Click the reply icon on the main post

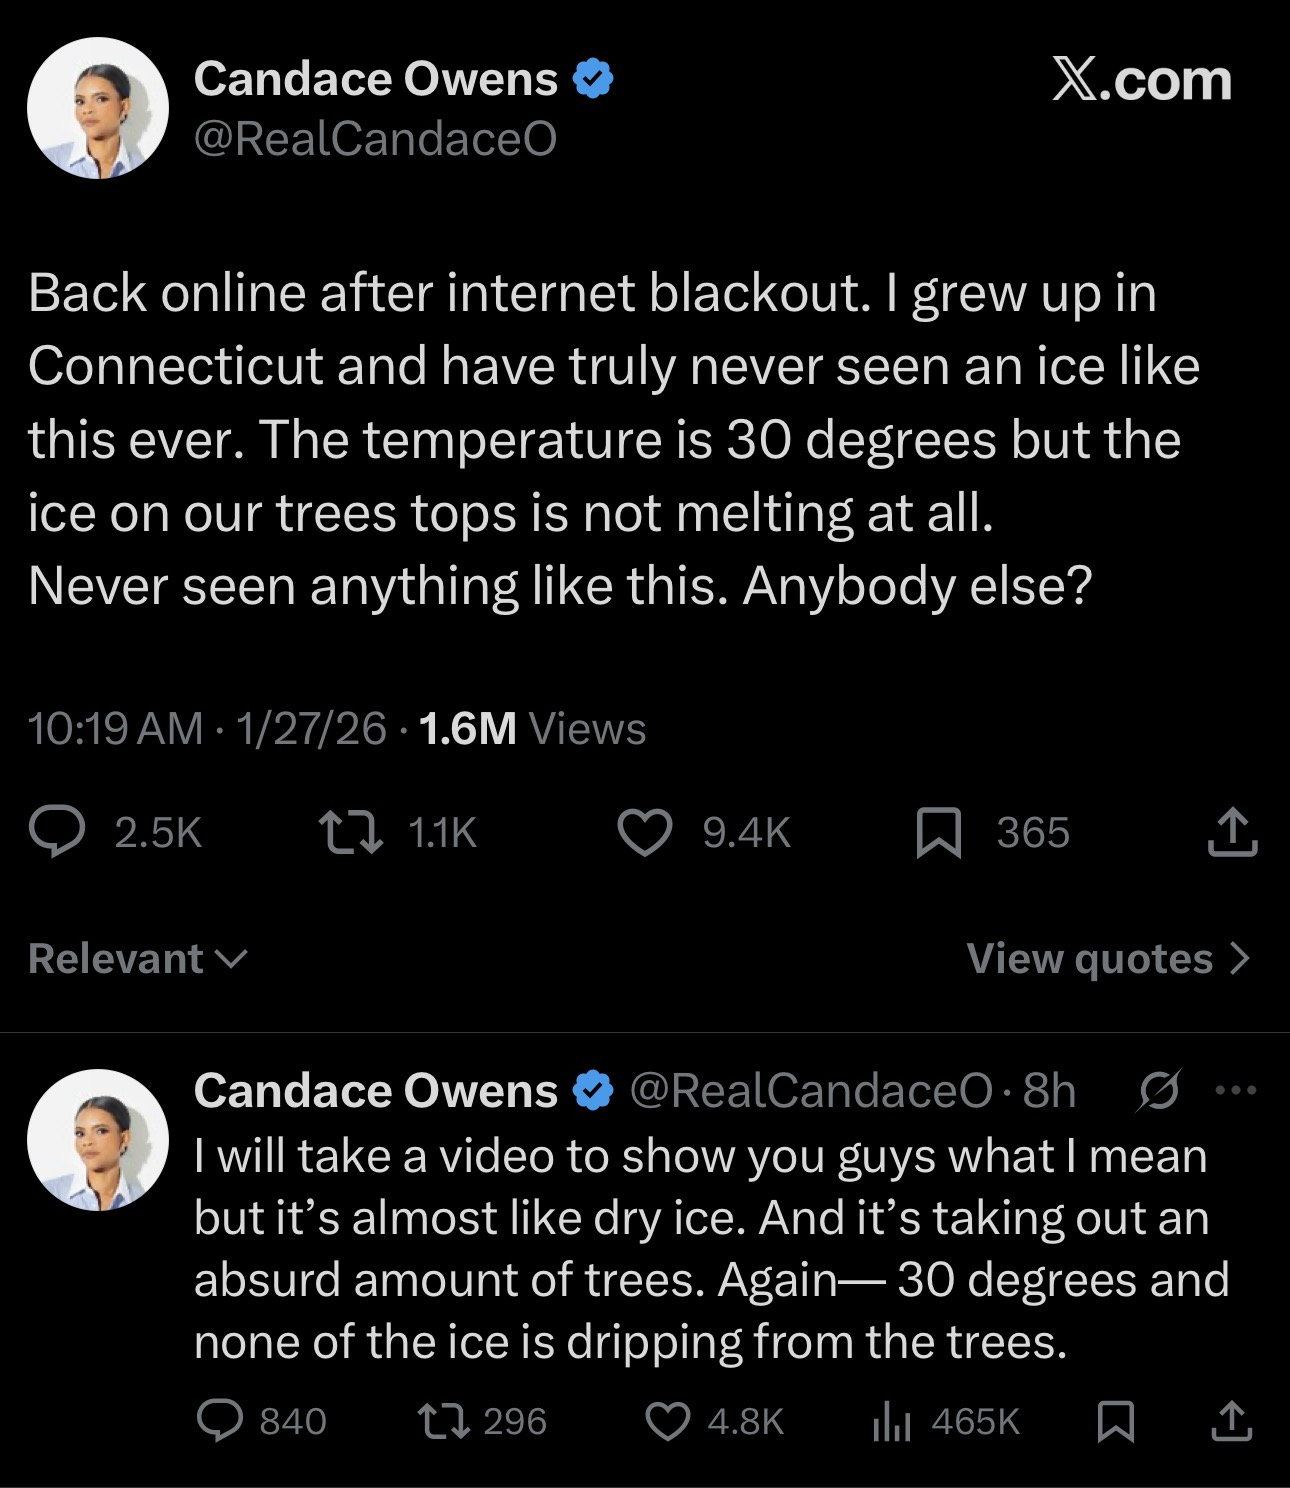click(56, 833)
